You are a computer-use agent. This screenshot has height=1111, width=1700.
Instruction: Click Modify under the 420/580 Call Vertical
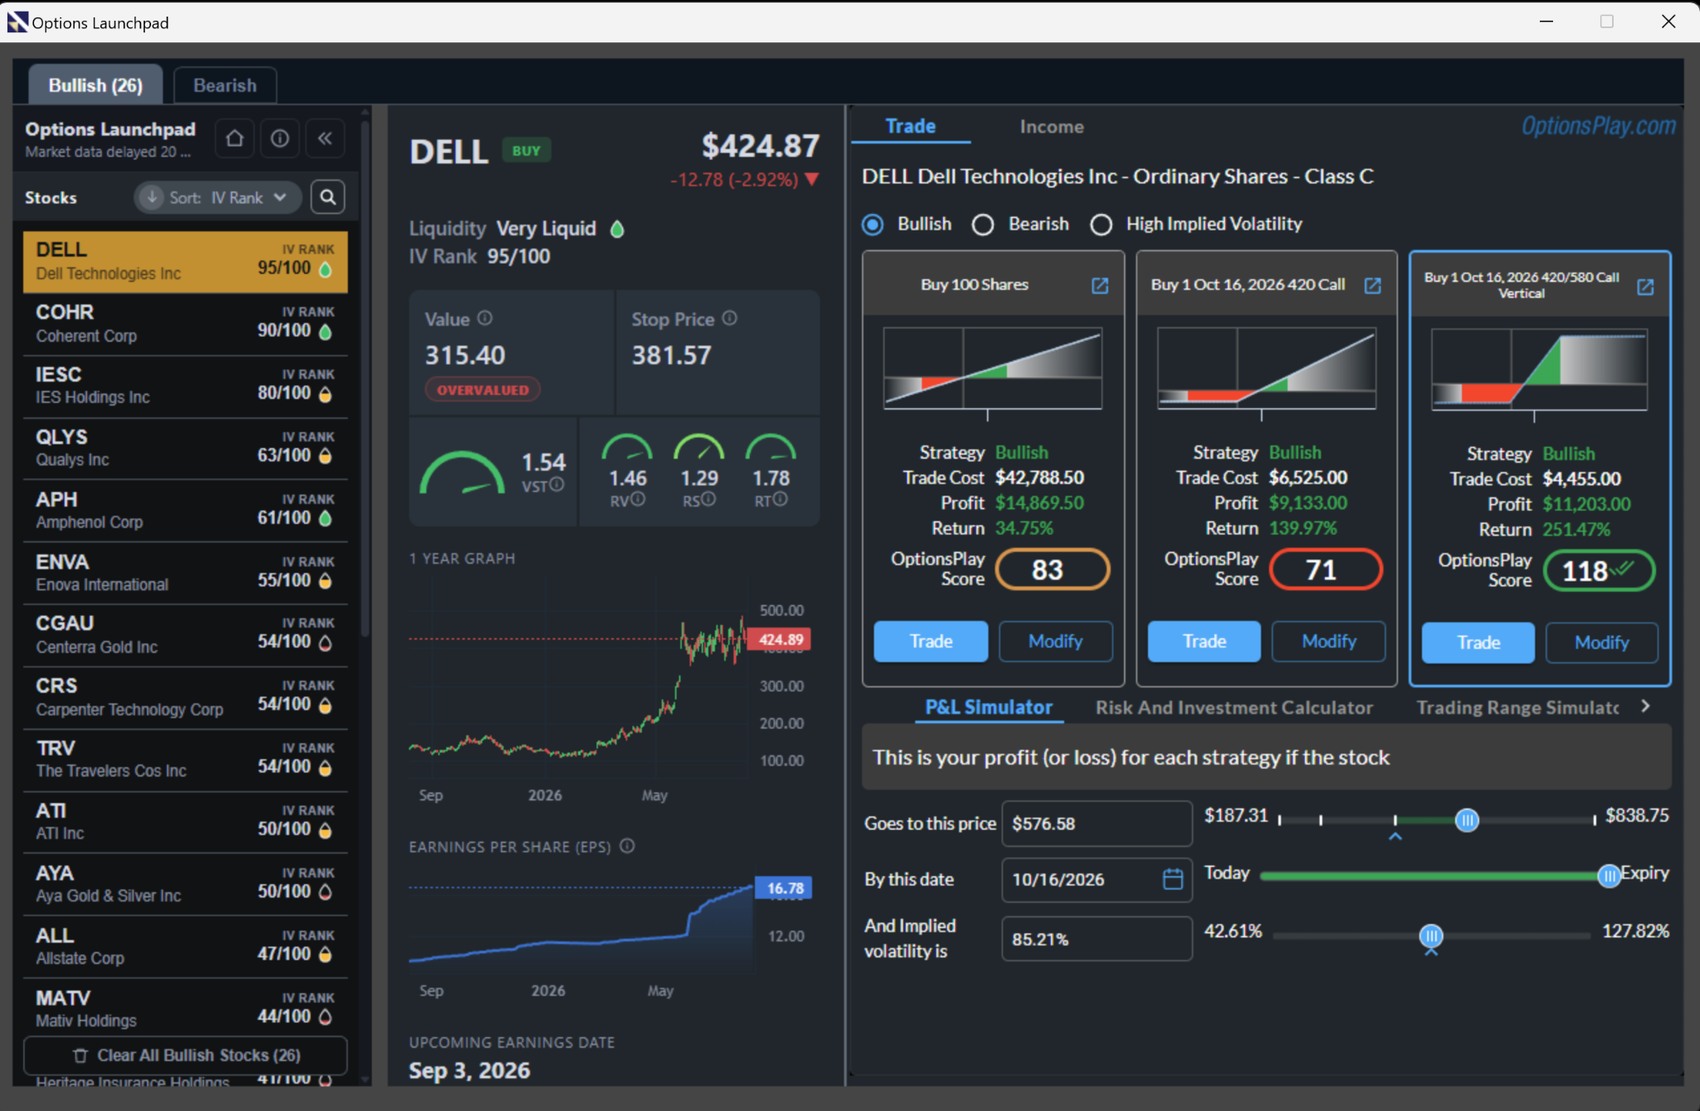coord(1601,642)
